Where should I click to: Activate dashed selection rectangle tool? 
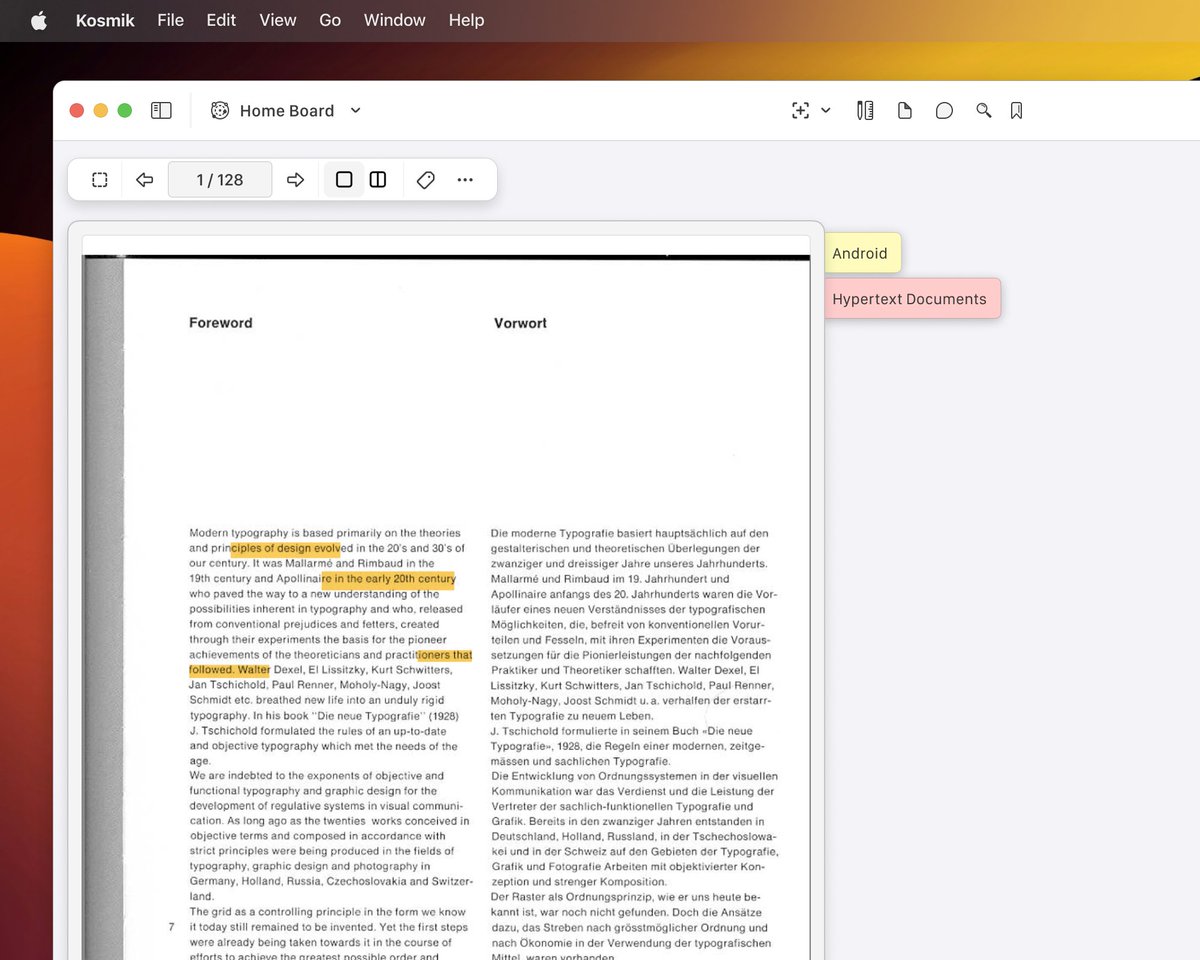click(x=100, y=180)
